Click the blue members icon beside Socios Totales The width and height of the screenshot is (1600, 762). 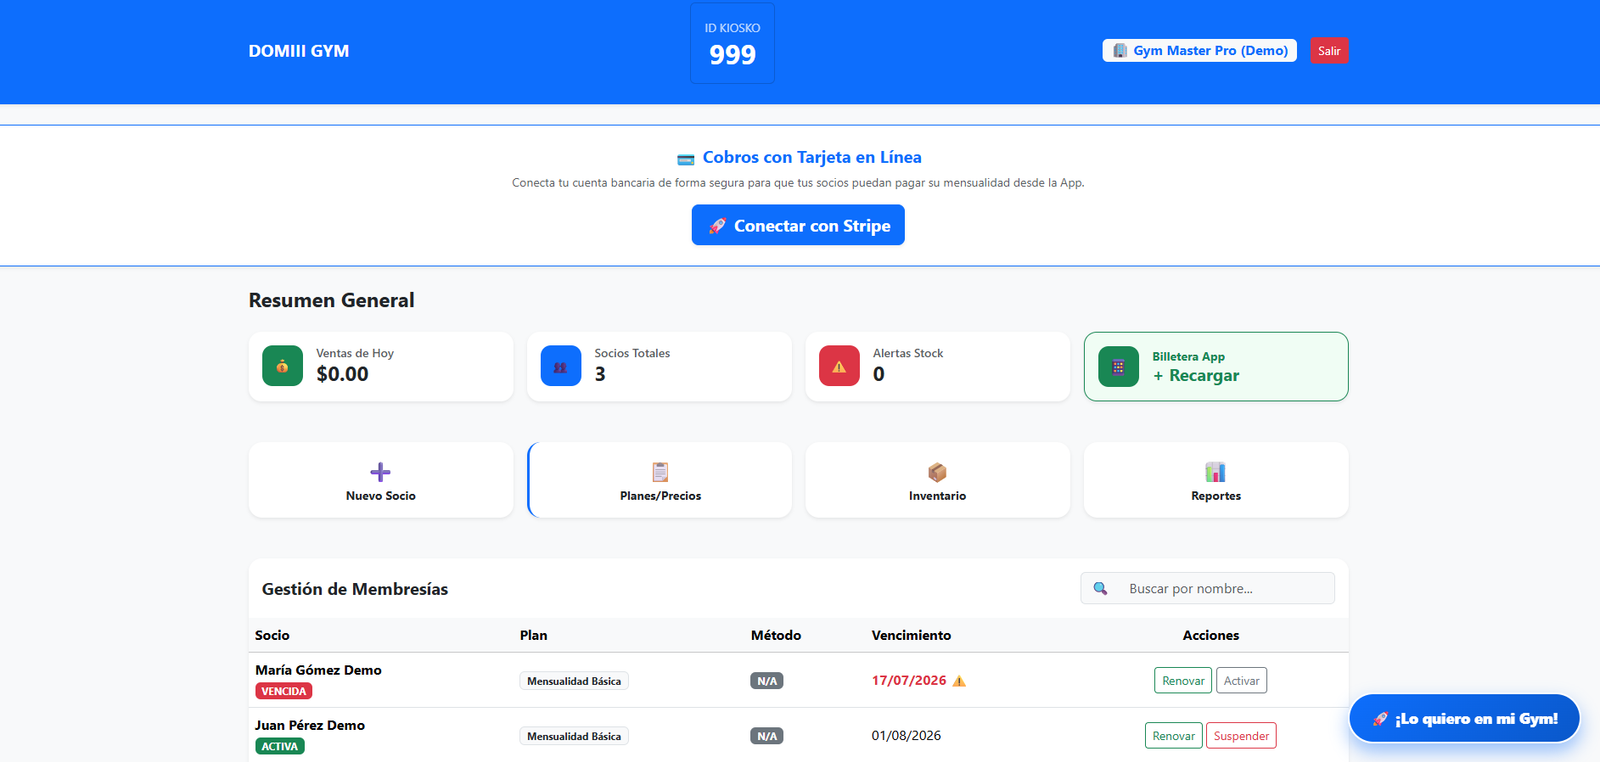click(560, 366)
